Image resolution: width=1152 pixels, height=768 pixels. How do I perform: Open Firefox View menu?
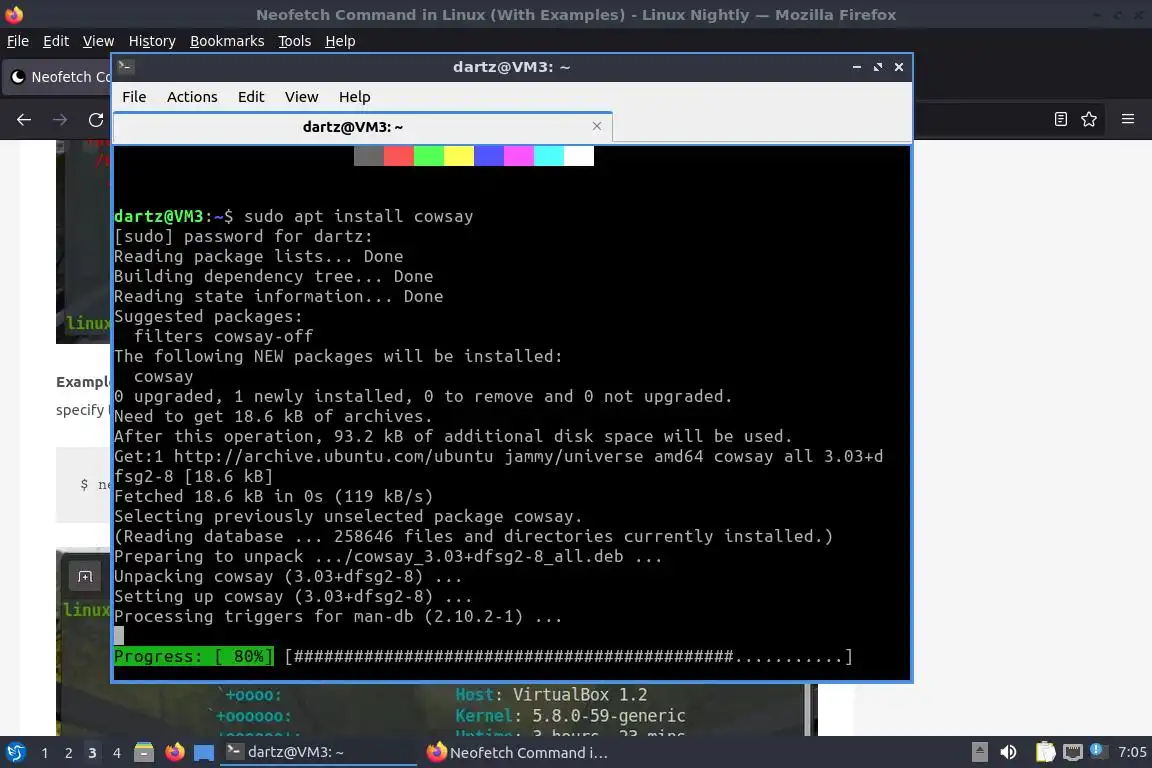98,41
